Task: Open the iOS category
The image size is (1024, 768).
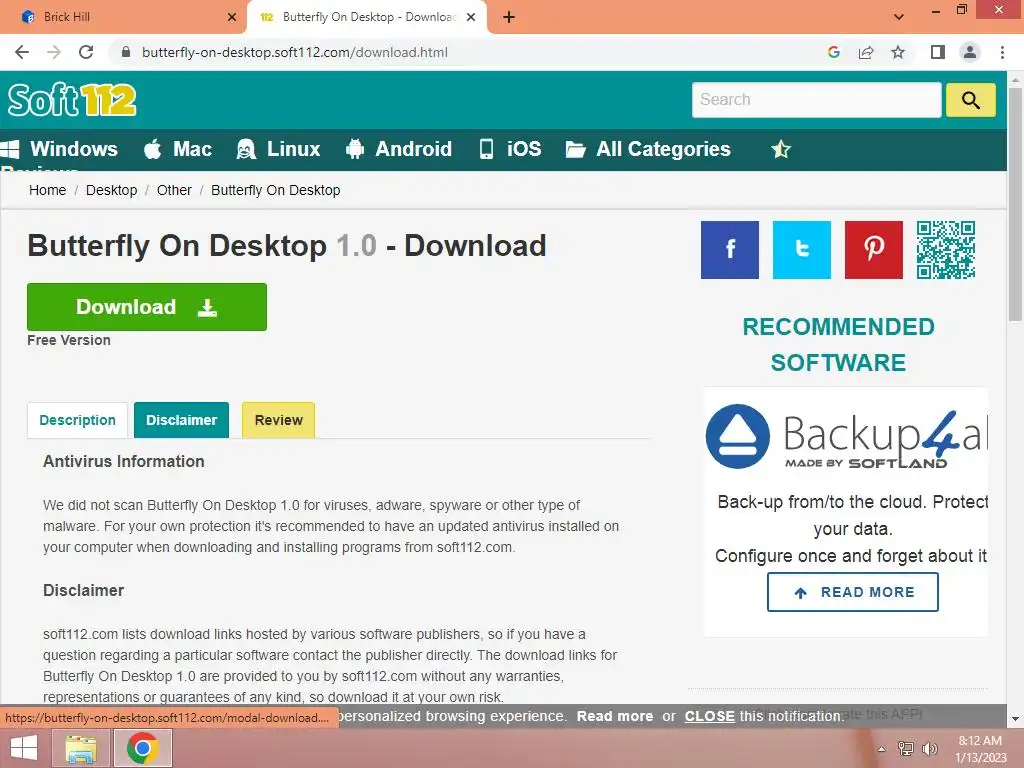Action: (510, 149)
